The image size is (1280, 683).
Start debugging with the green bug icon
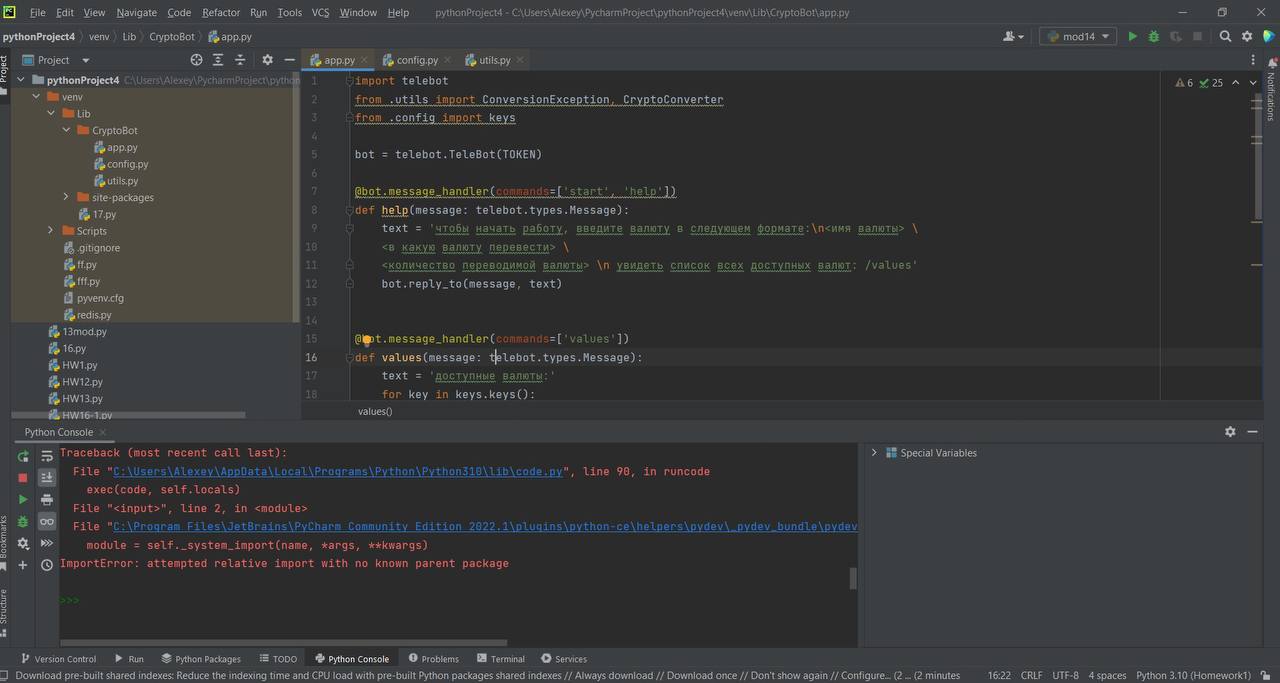(1153, 37)
